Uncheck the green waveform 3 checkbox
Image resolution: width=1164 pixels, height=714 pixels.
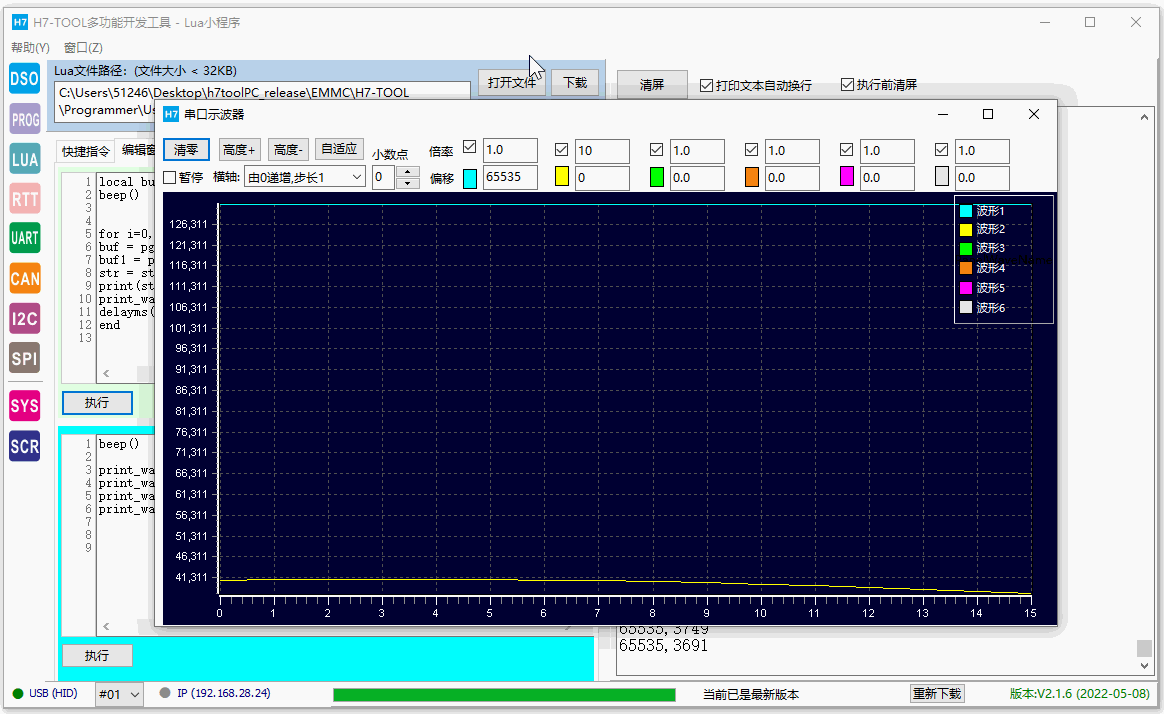point(656,150)
